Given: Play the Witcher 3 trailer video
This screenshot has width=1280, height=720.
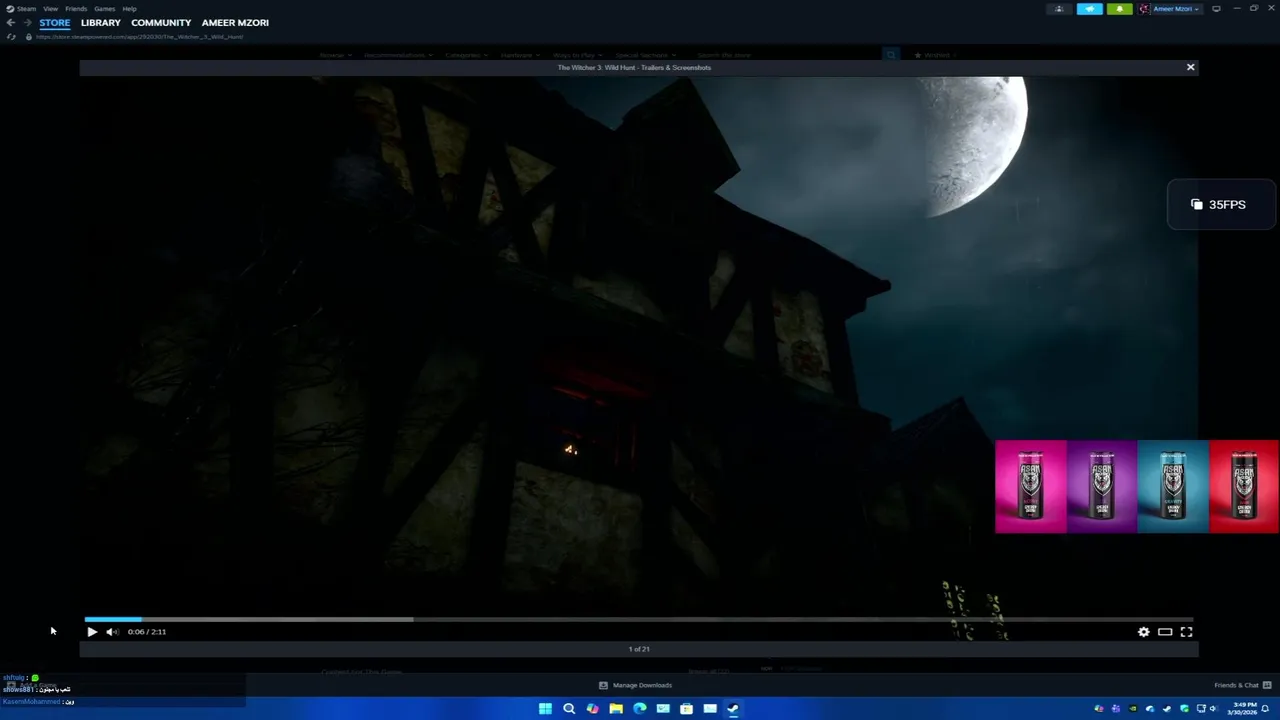Looking at the screenshot, I should coord(92,632).
